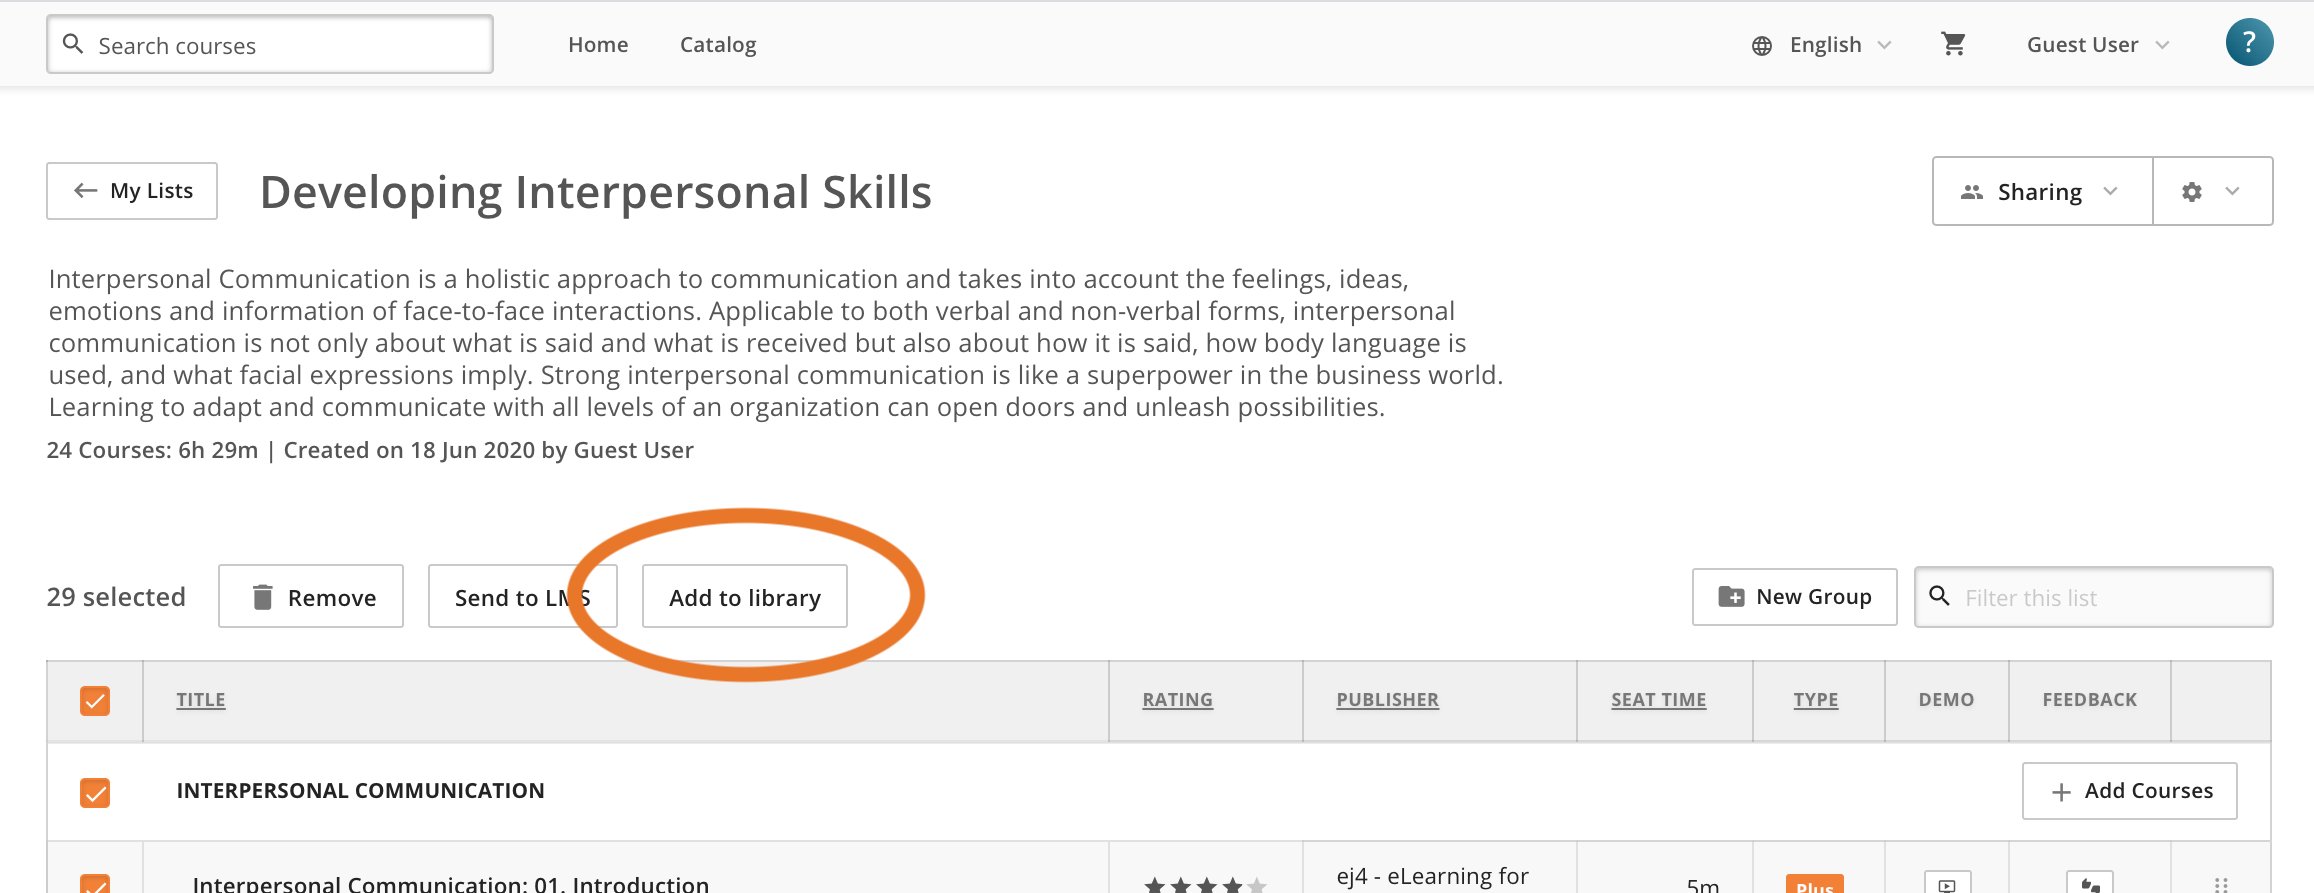
Task: Open the shopping cart icon
Action: coord(1953,44)
